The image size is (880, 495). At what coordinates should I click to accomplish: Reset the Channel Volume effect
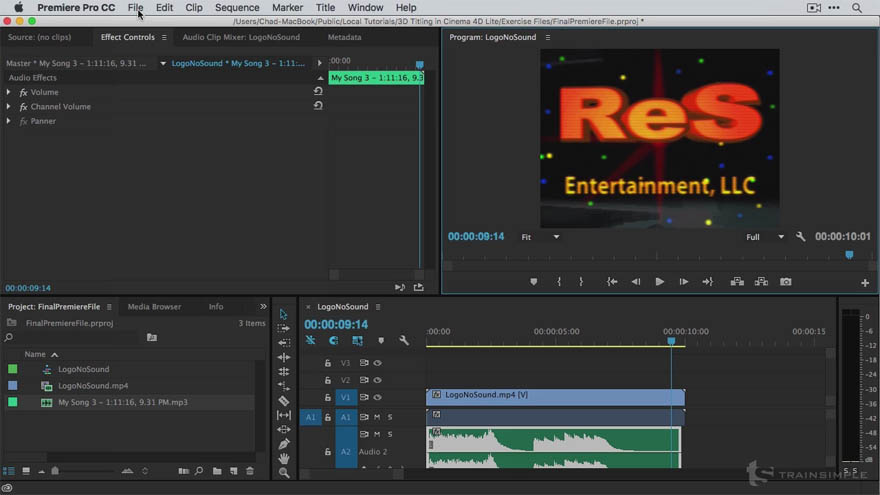(x=318, y=106)
